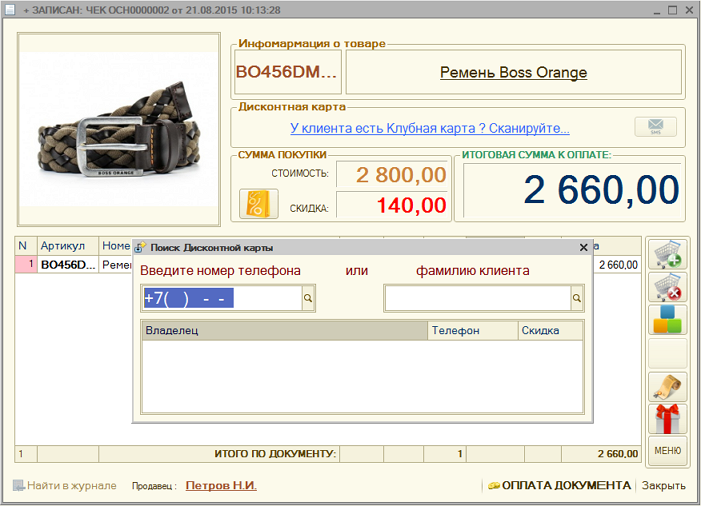
Task: Open the red gift box button
Action: 667,419
